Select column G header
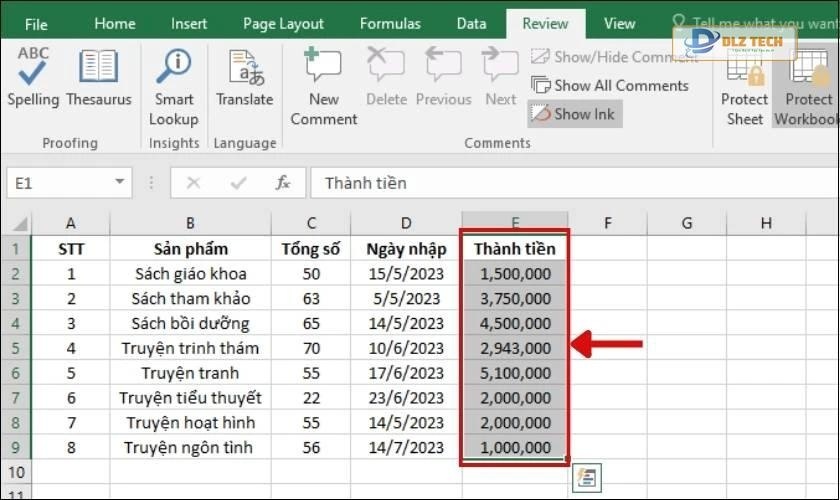 click(687, 223)
